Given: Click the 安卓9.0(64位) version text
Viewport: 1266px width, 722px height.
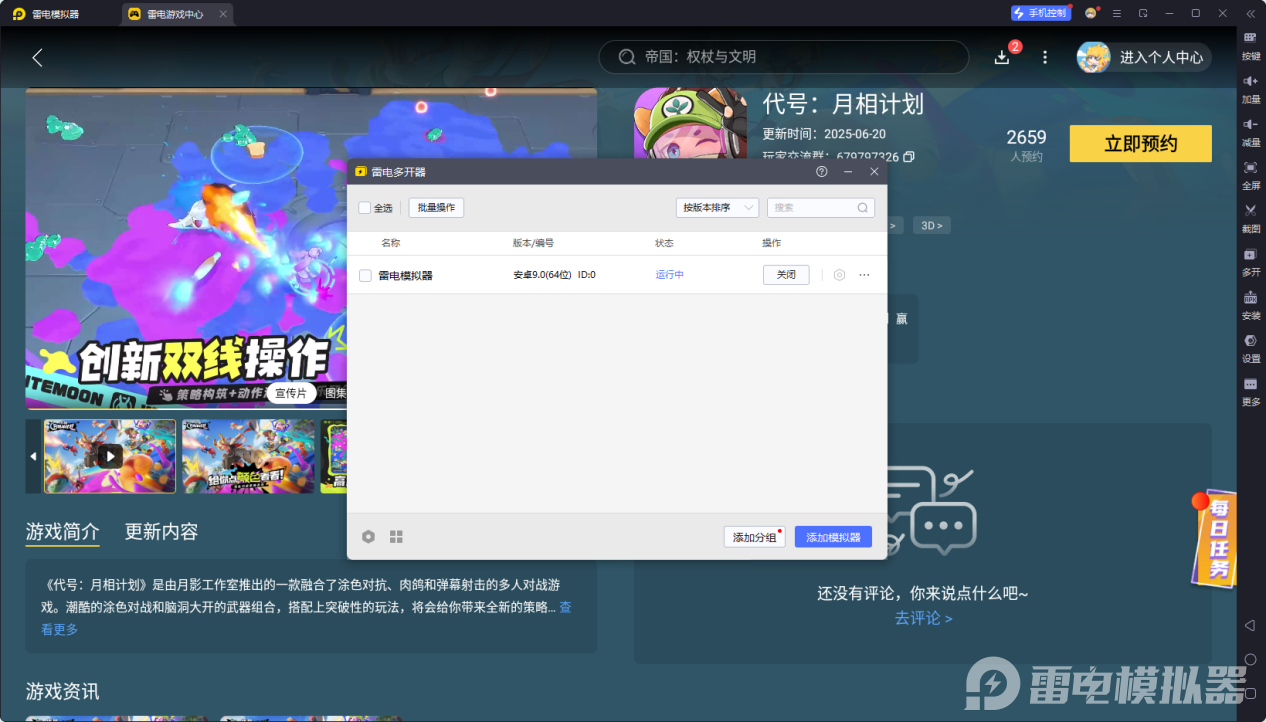Looking at the screenshot, I should click(542, 275).
